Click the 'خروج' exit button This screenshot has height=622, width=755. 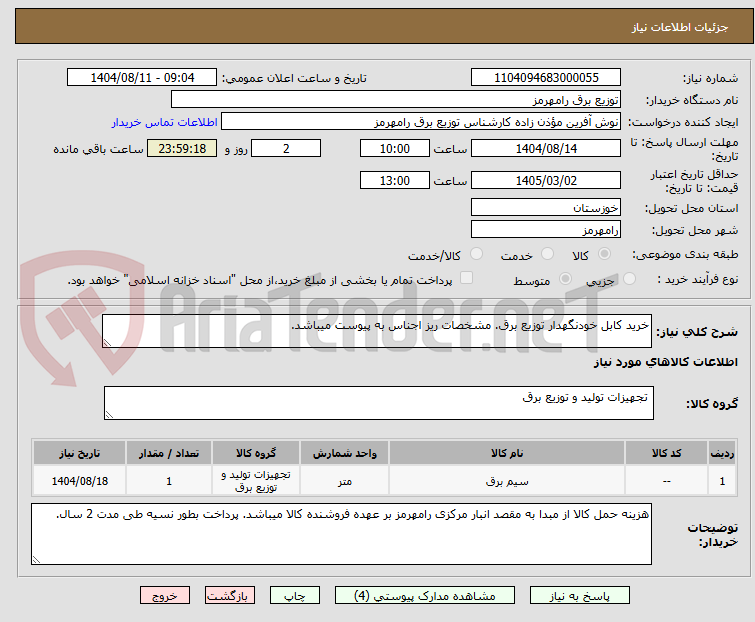tap(165, 596)
